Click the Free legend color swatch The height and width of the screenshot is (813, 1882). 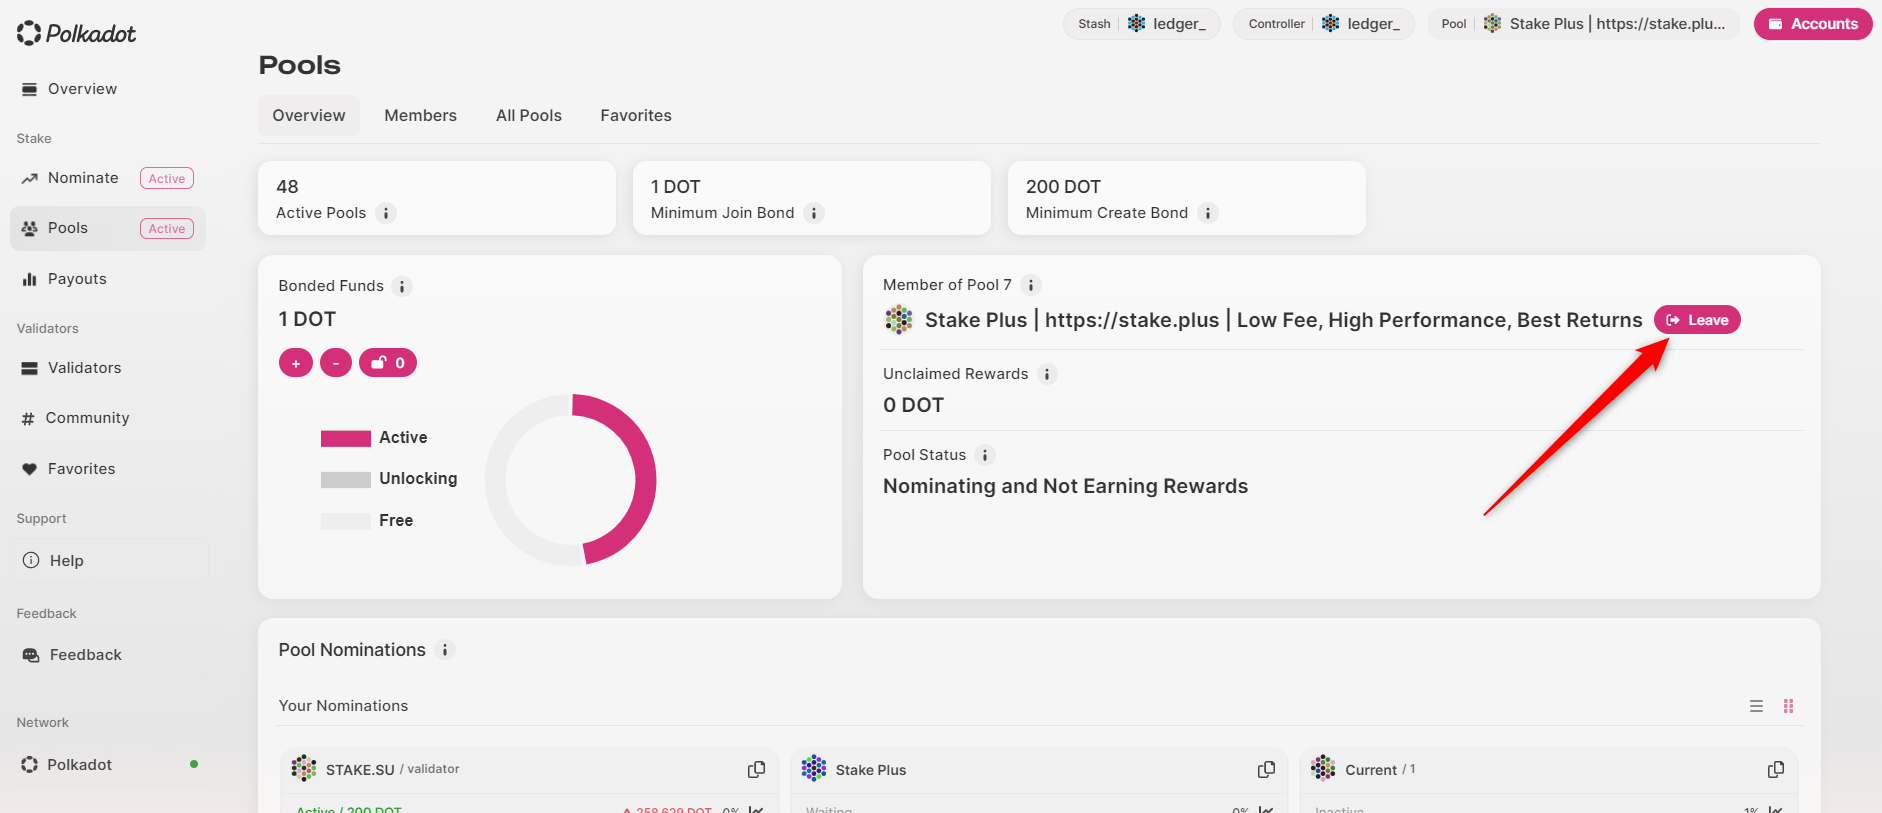[x=346, y=521]
